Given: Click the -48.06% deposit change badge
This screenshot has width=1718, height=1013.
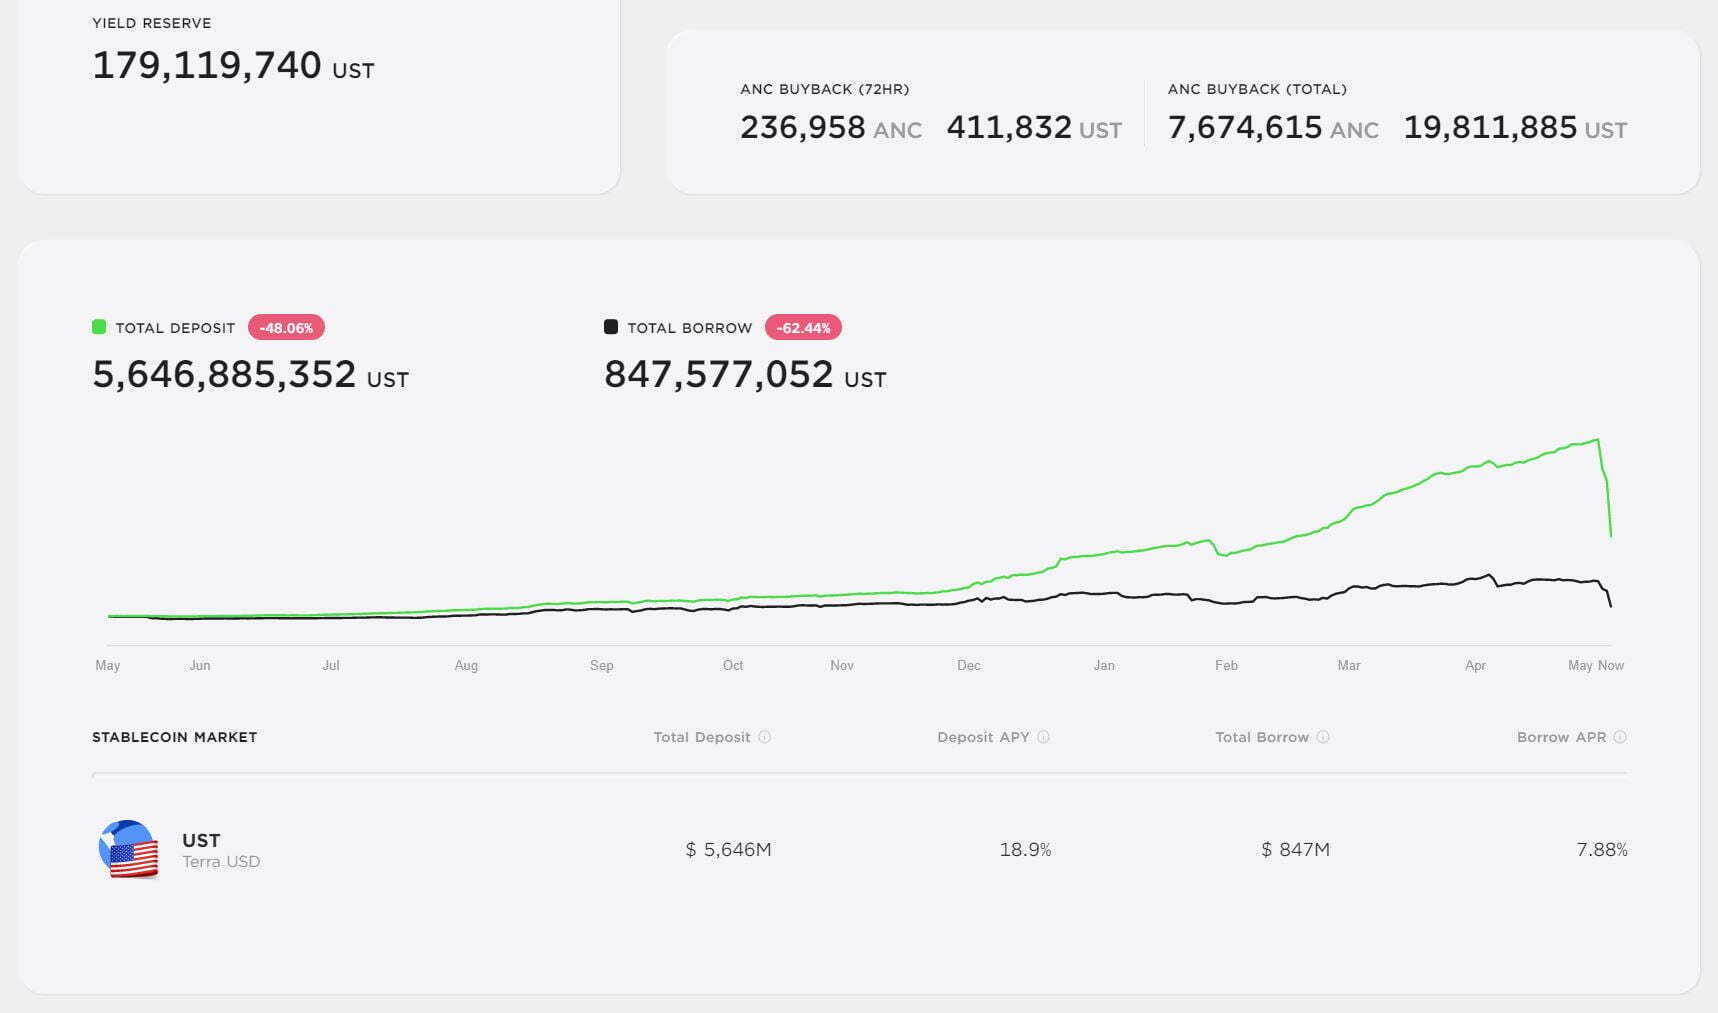Looking at the screenshot, I should [x=286, y=328].
